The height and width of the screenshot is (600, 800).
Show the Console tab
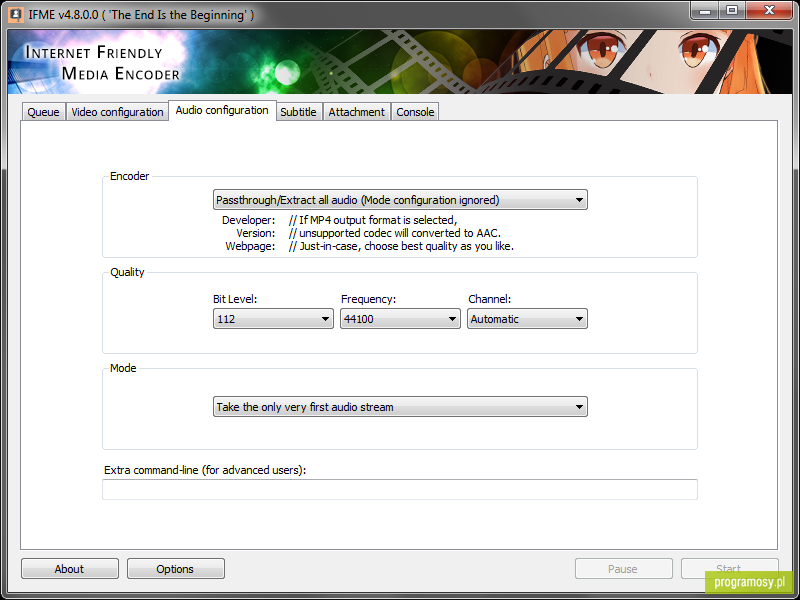tap(415, 112)
